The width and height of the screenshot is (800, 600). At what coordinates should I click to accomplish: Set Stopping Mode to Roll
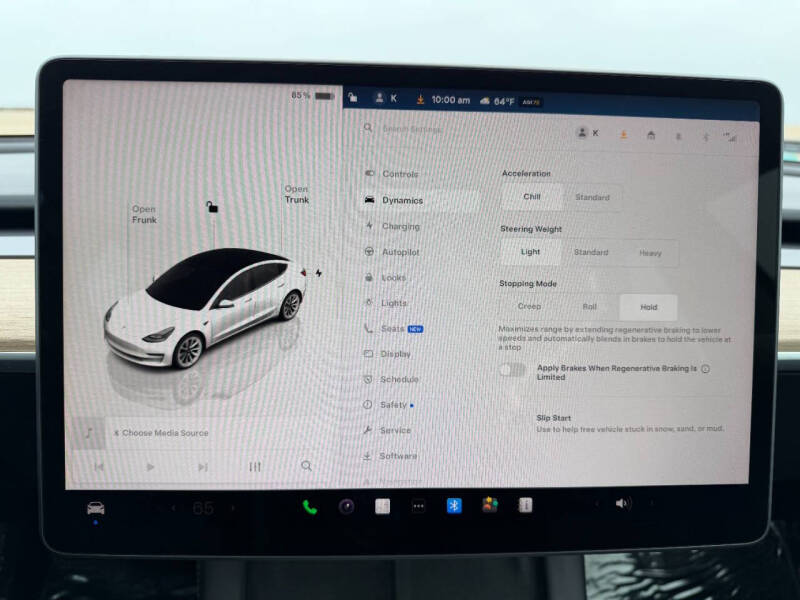click(590, 307)
